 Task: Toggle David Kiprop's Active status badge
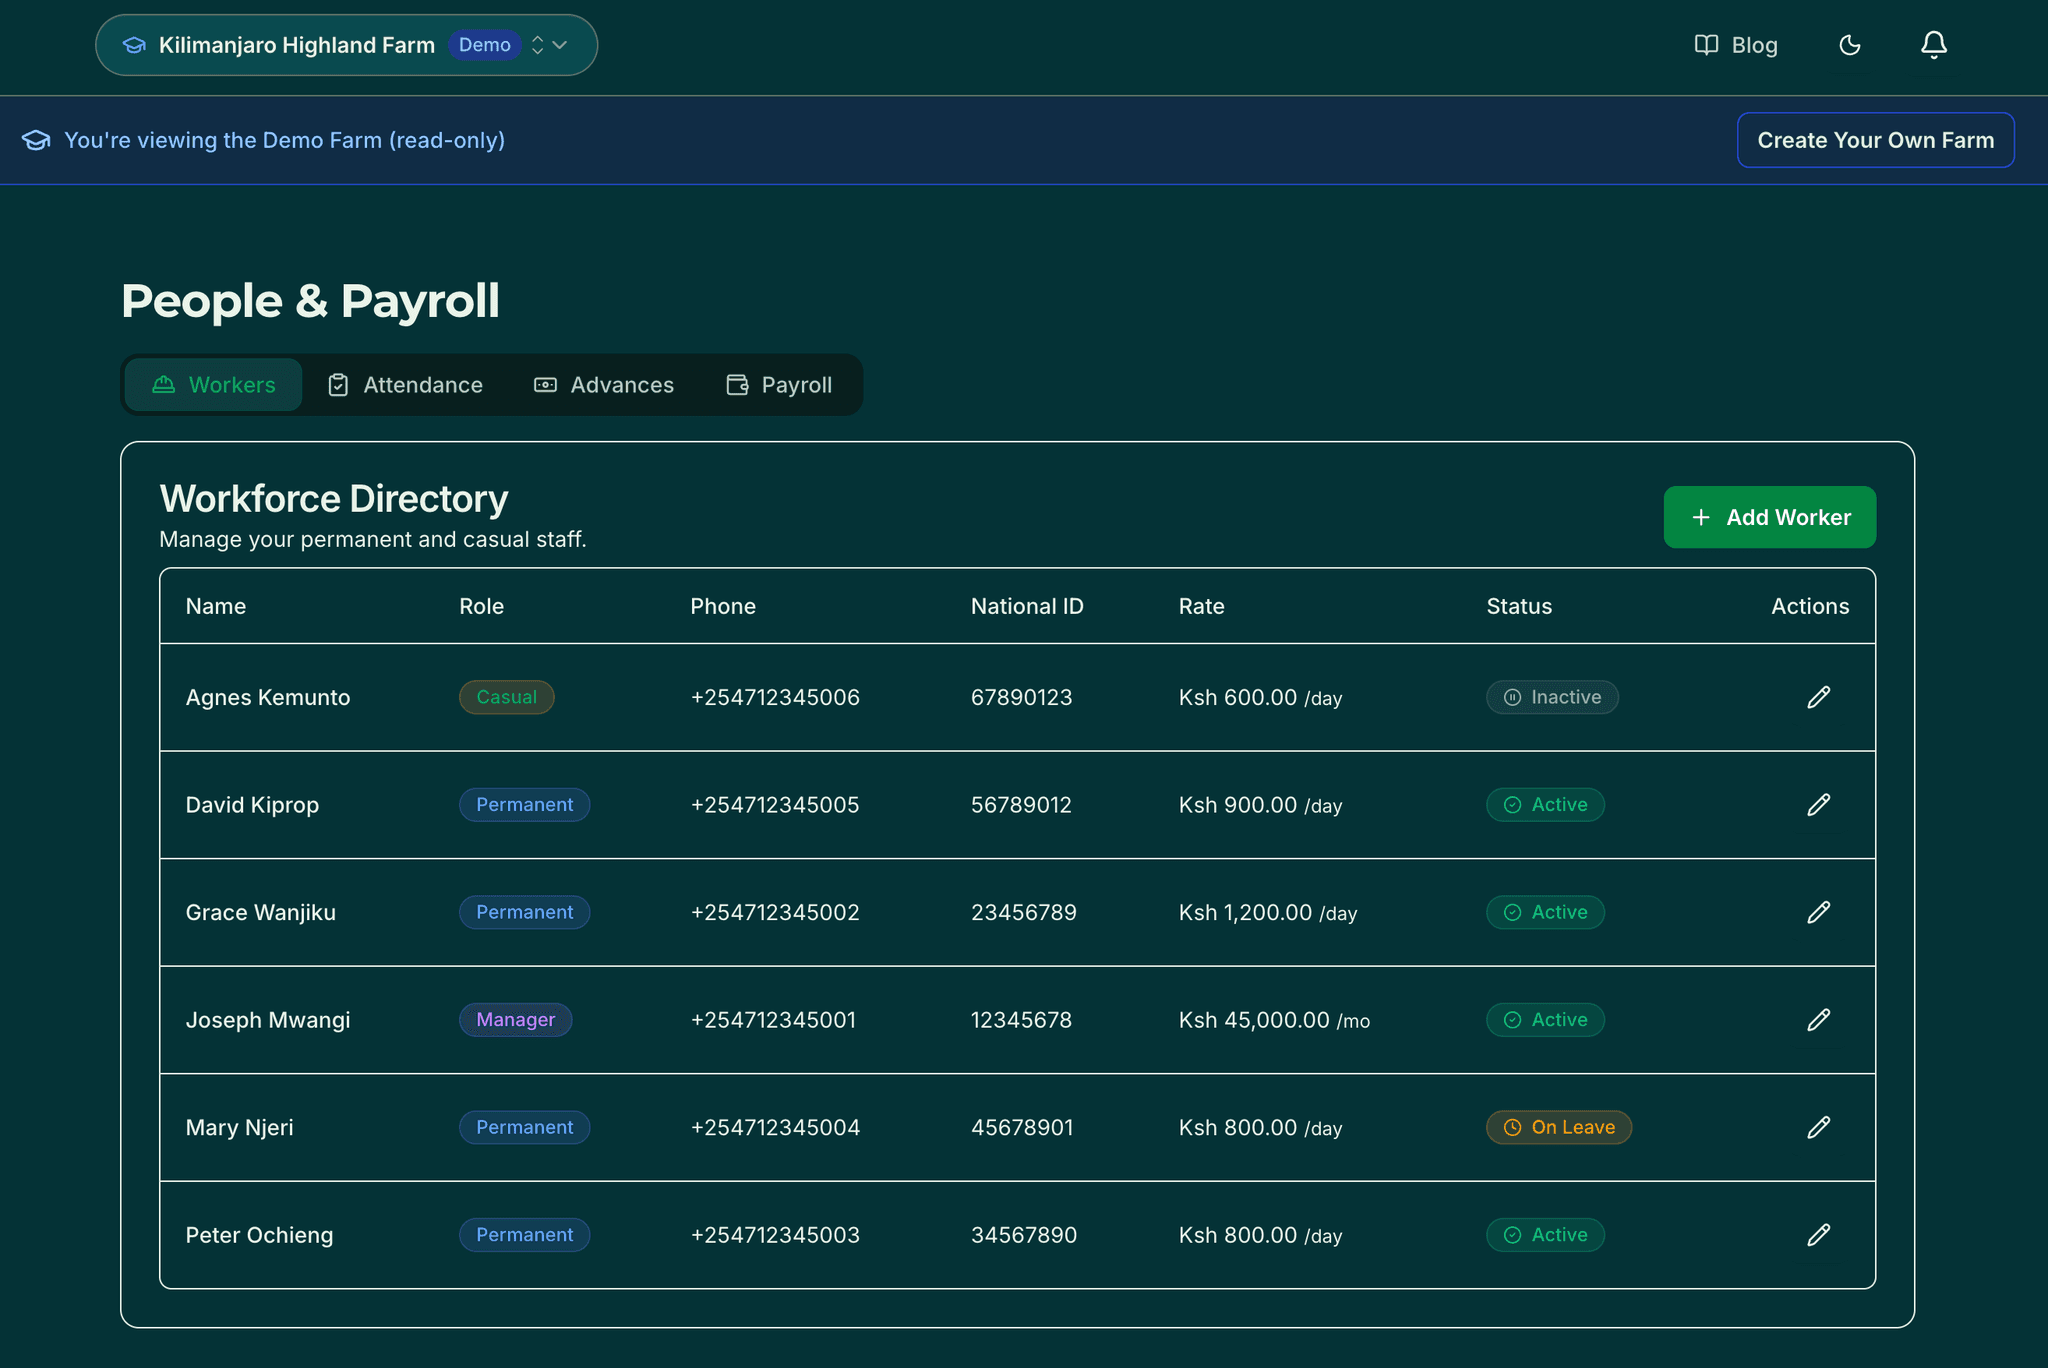1545,804
